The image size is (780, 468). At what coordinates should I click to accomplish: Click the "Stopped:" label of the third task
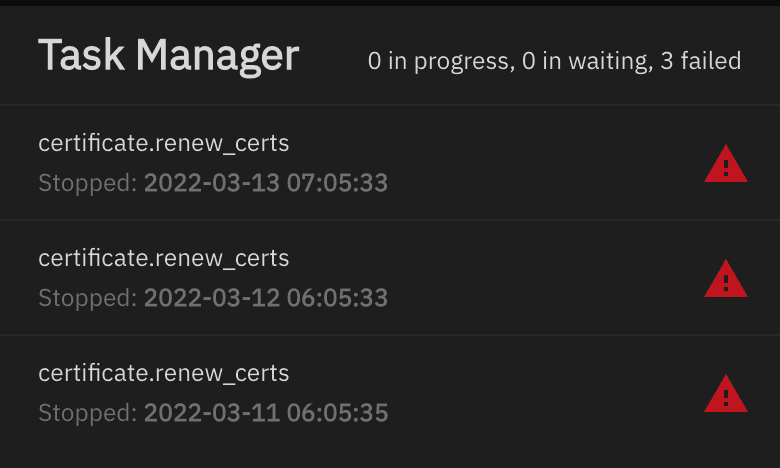point(87,413)
